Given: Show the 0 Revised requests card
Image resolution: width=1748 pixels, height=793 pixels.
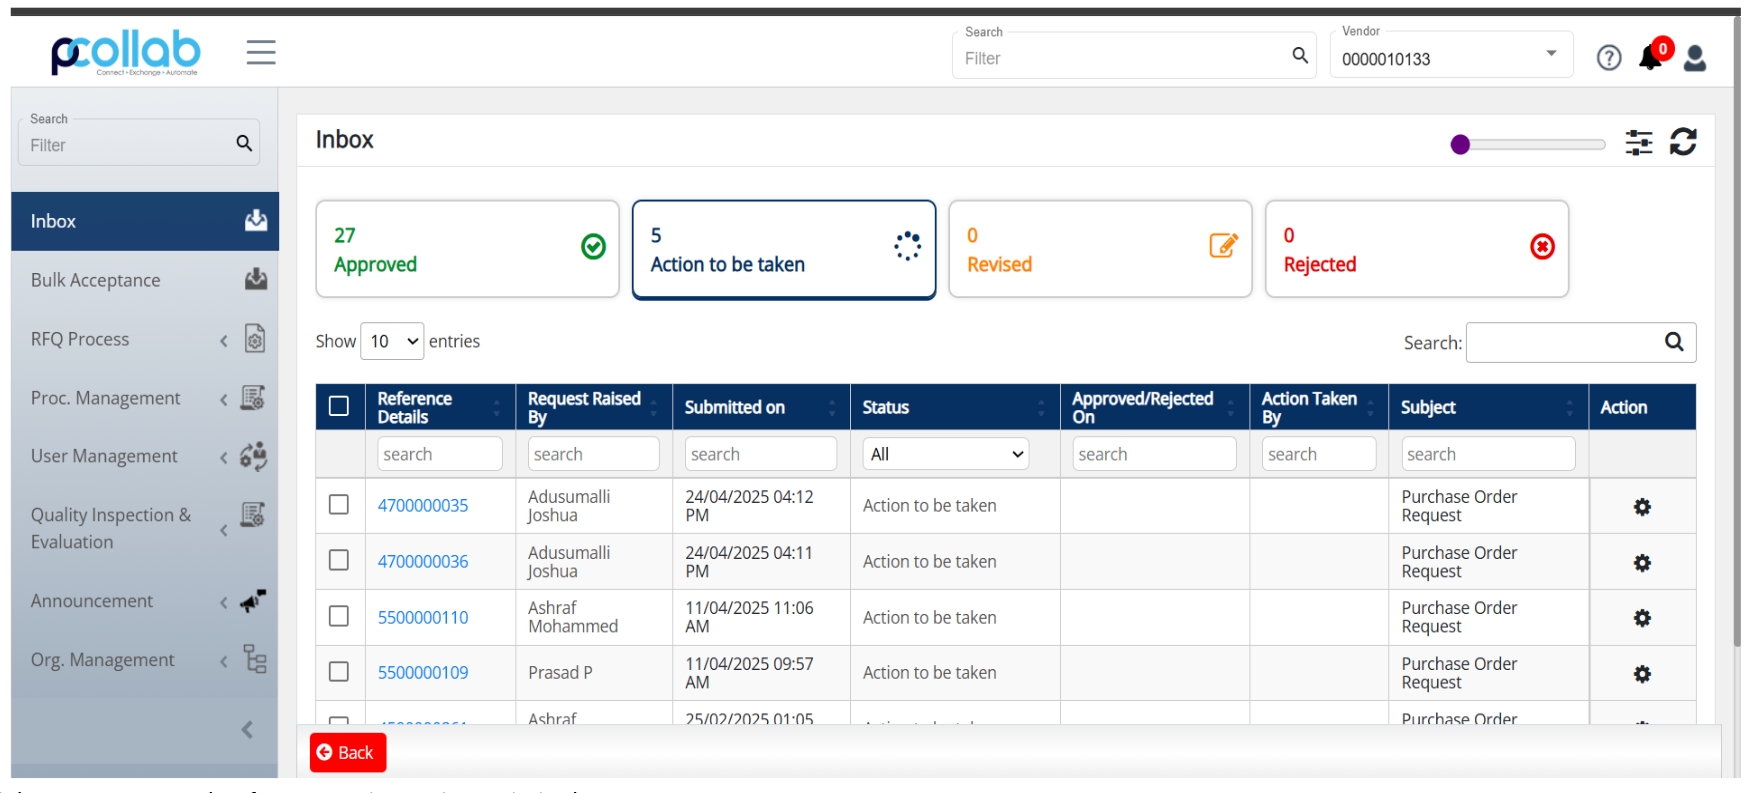Looking at the screenshot, I should [x=1100, y=249].
